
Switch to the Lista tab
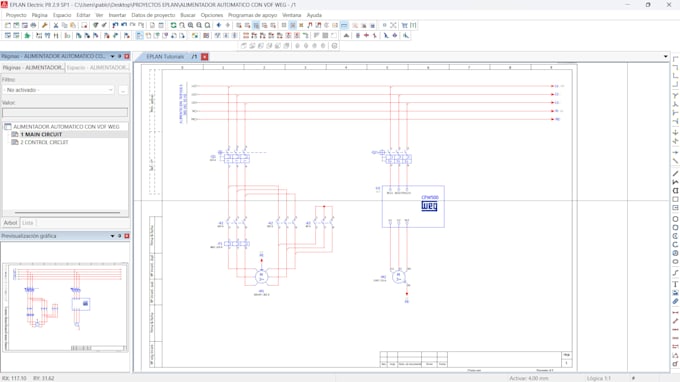click(x=28, y=223)
